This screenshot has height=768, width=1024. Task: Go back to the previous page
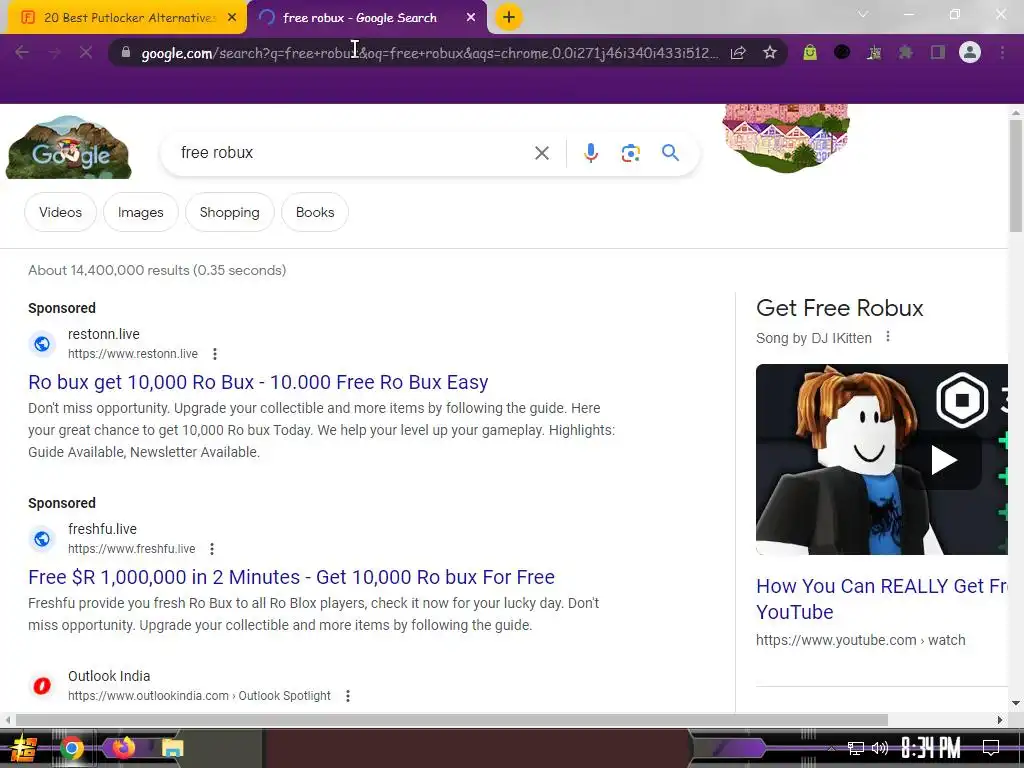pos(22,52)
